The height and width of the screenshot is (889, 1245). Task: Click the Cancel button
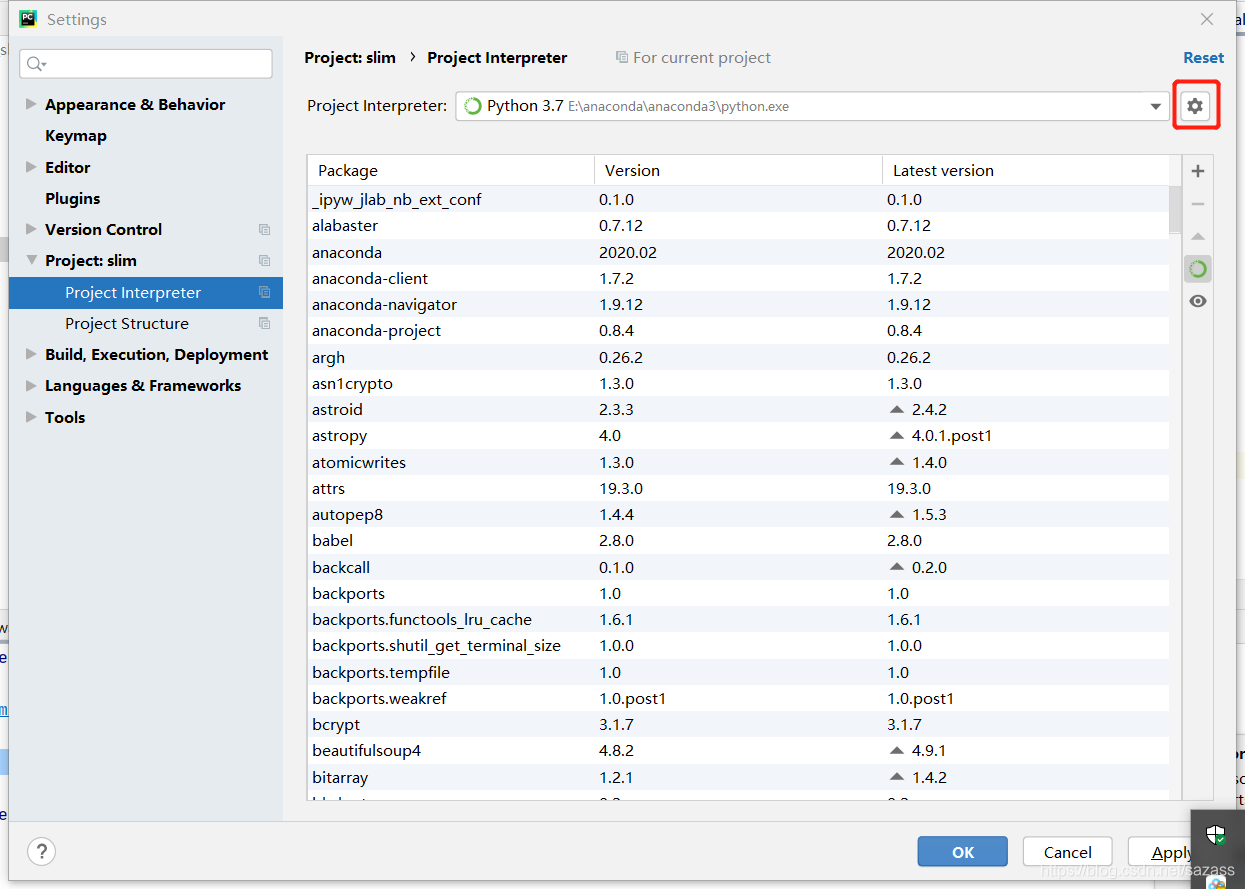click(1068, 852)
